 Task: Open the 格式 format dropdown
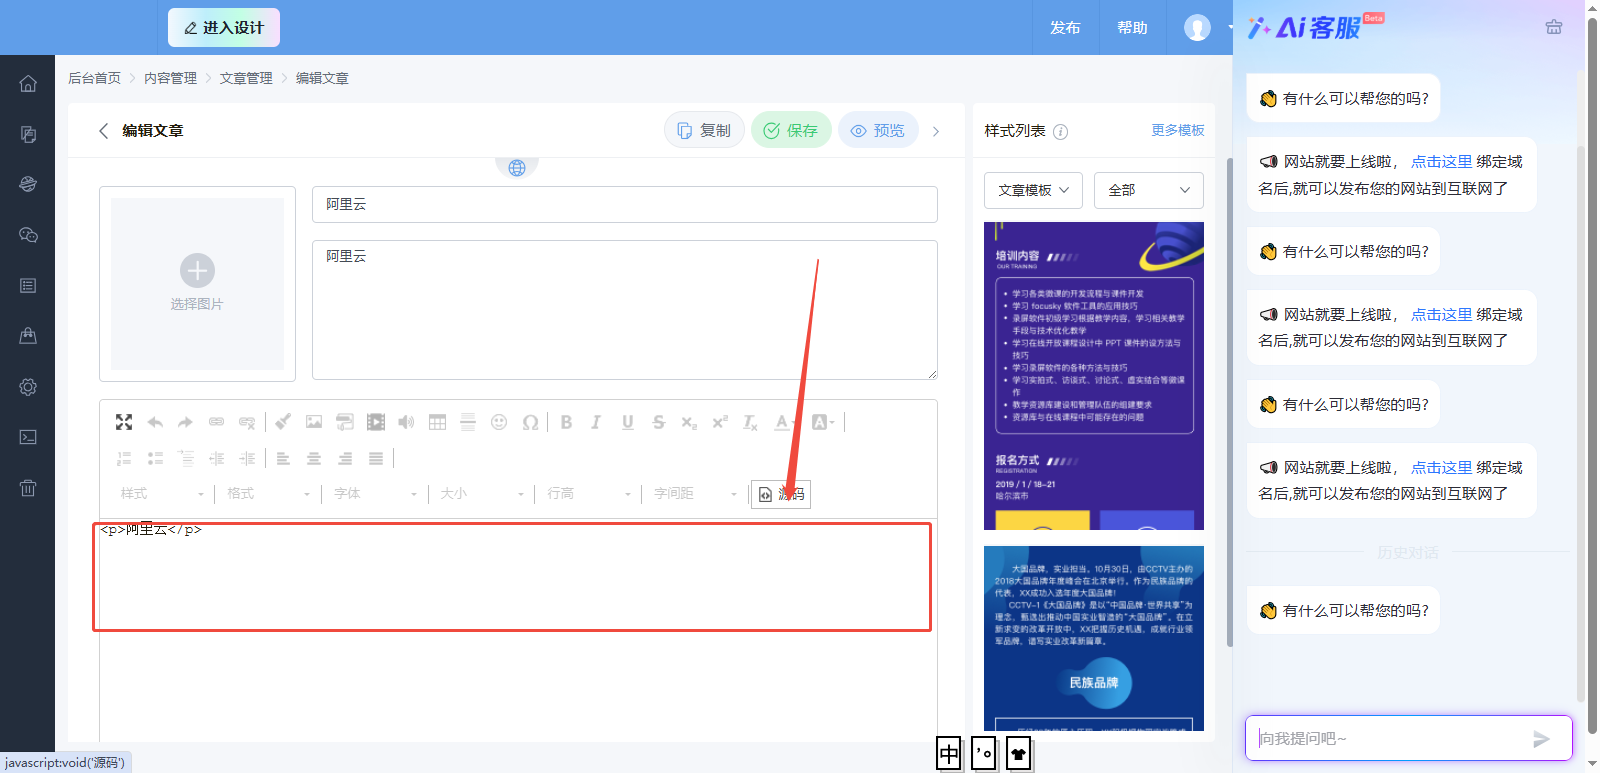click(x=269, y=494)
